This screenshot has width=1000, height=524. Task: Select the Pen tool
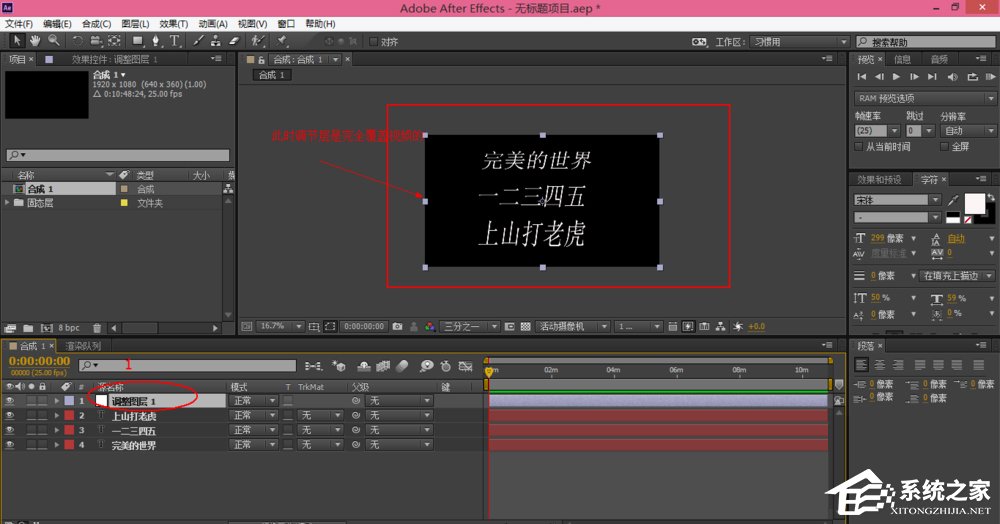pyautogui.click(x=157, y=41)
